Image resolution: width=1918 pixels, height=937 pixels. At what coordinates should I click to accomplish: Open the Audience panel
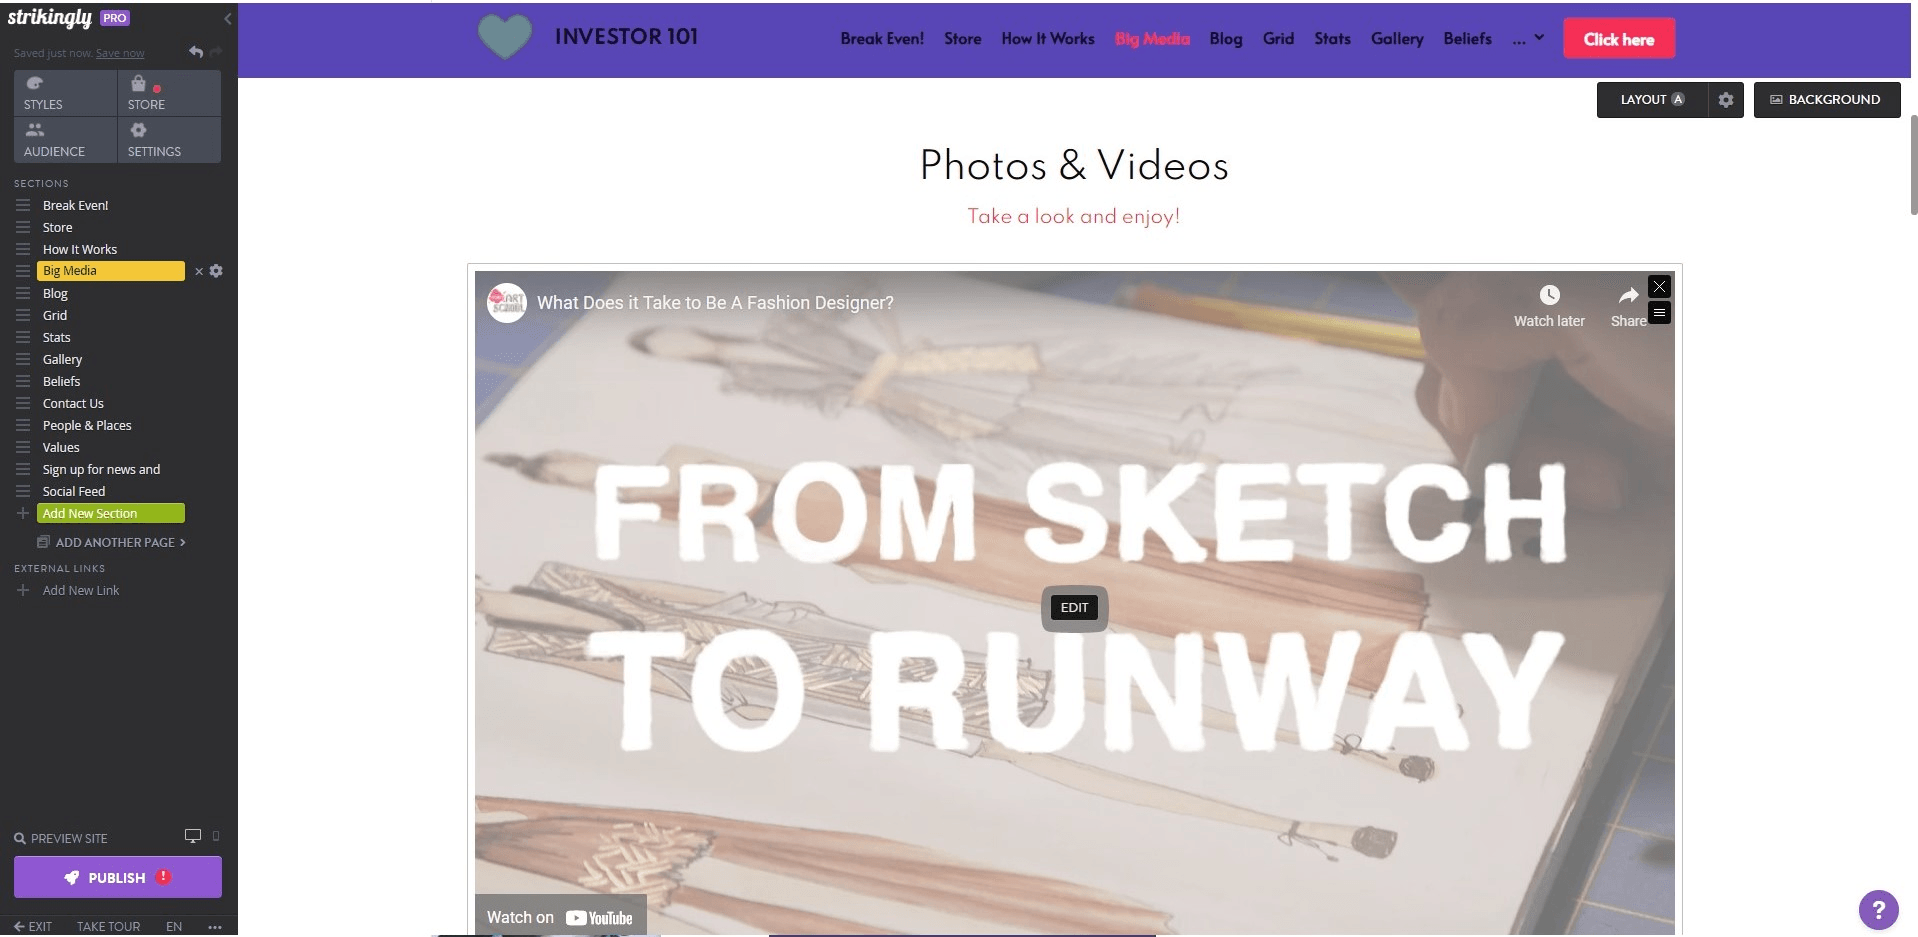(65, 140)
